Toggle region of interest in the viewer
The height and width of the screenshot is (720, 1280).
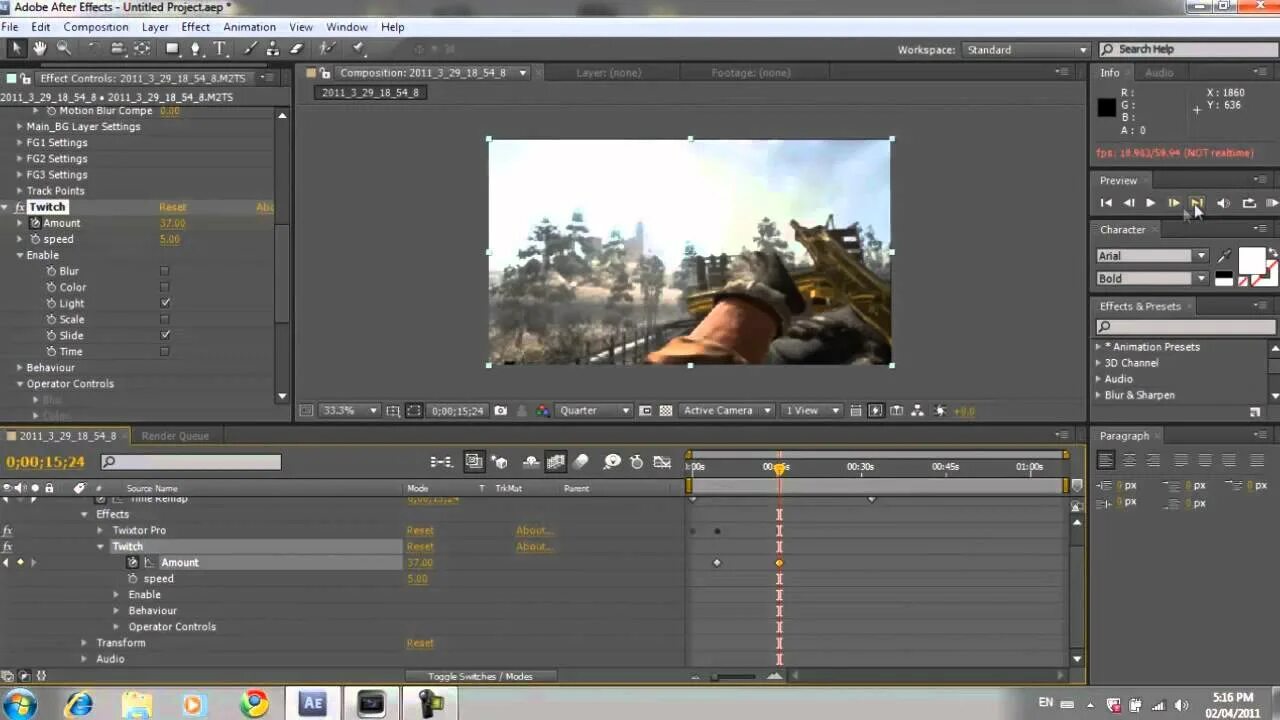point(646,410)
